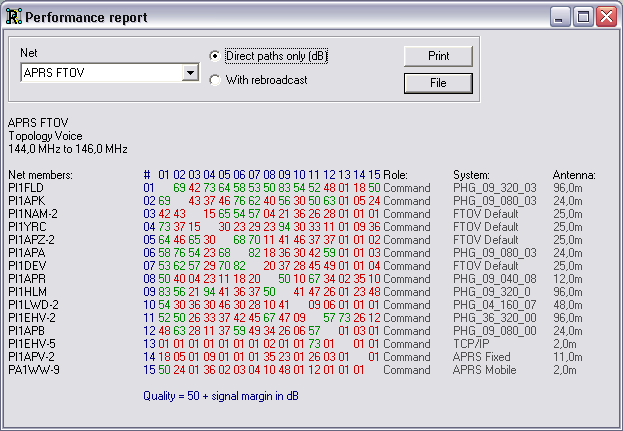Click the PA1WW-9 row Command role
Viewport: 623px width, 431px height.
[x=406, y=370]
